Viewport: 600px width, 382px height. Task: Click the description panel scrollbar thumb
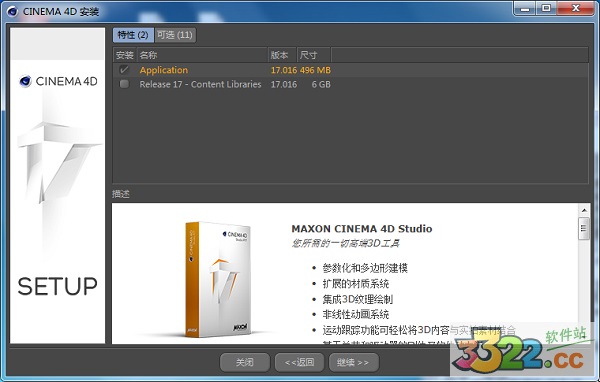point(584,229)
